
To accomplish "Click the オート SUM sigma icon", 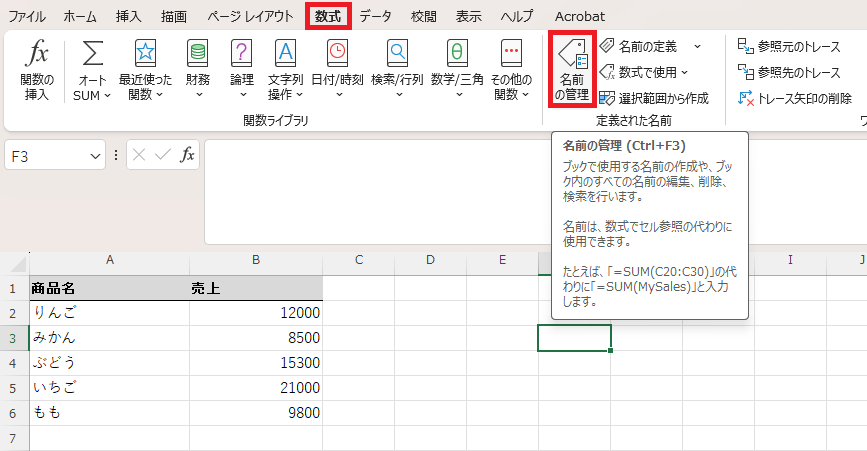I will [92, 54].
